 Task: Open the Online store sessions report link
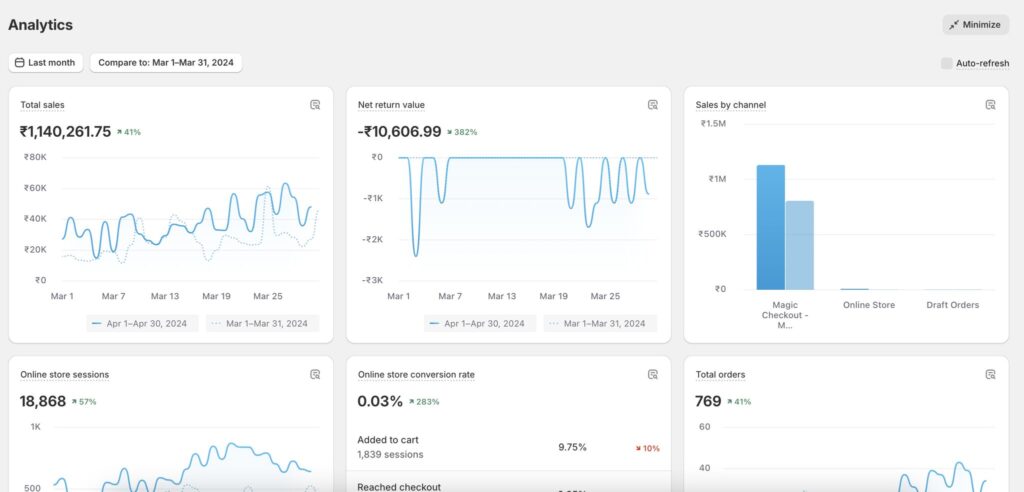point(64,375)
